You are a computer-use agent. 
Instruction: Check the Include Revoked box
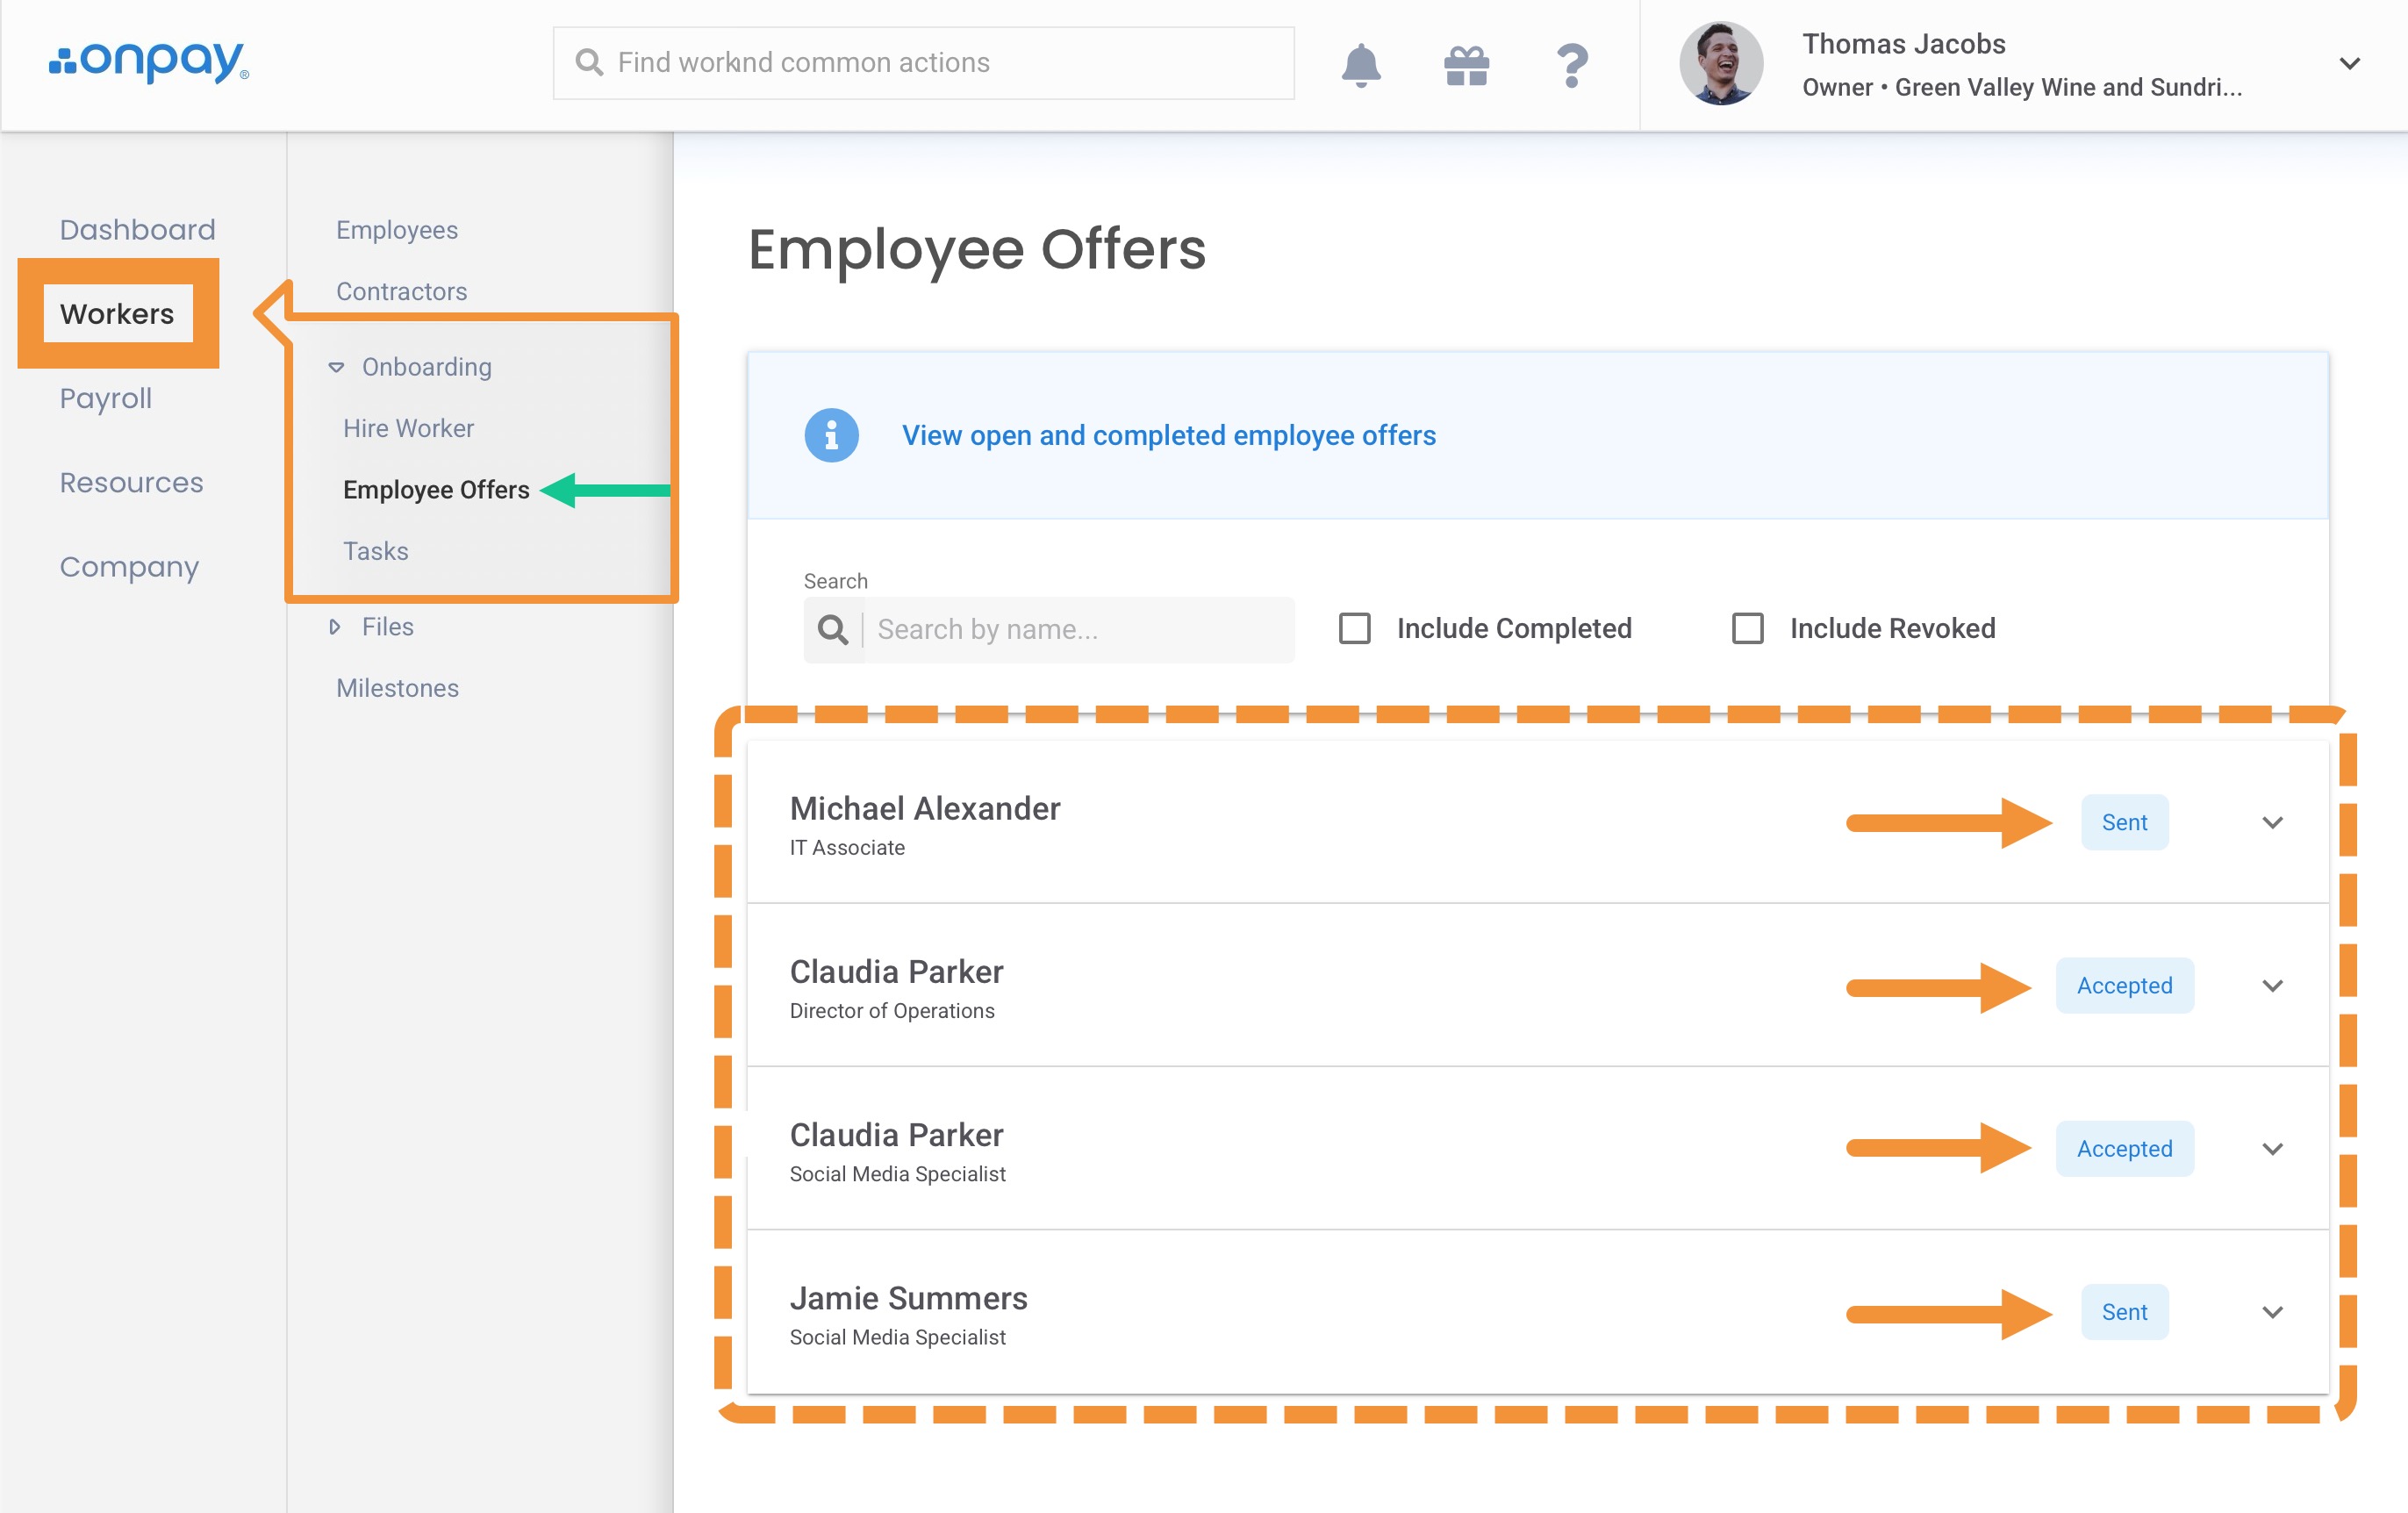point(1747,628)
